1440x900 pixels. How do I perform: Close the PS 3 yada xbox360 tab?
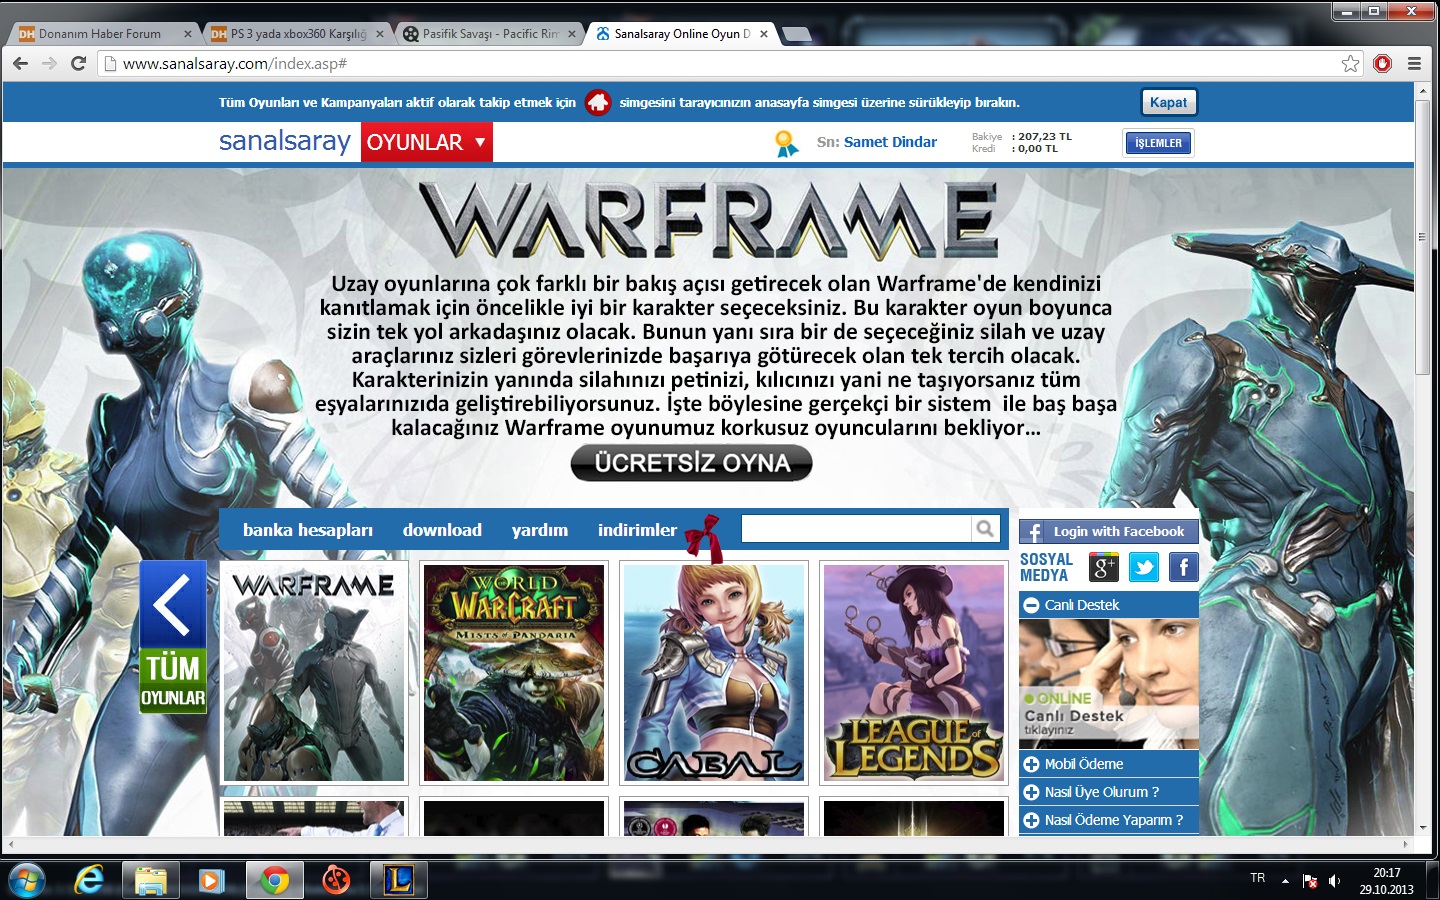coord(379,34)
